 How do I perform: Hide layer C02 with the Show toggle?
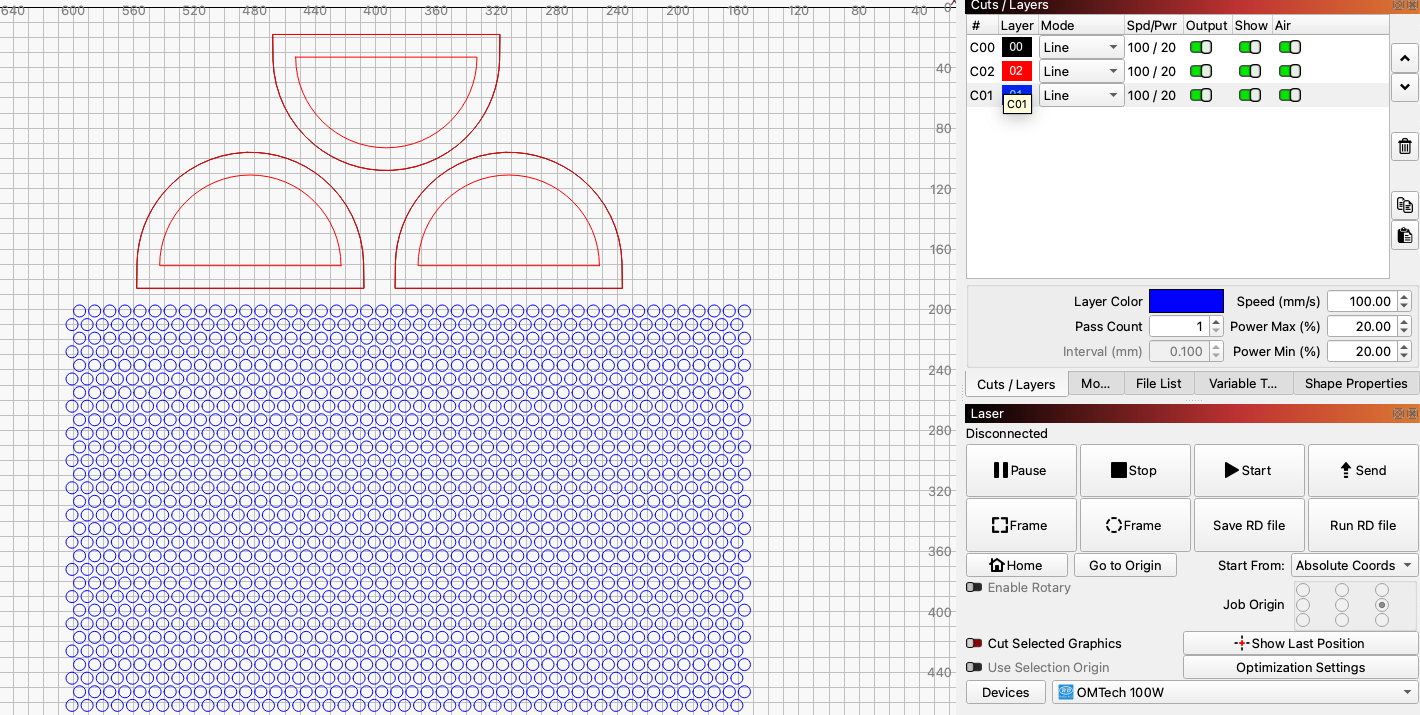[x=1250, y=71]
